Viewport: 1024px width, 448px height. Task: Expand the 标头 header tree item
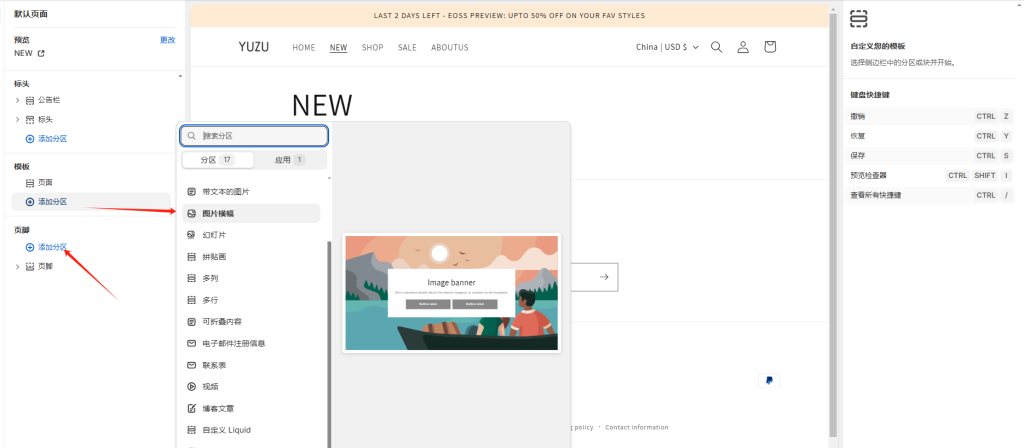point(17,119)
